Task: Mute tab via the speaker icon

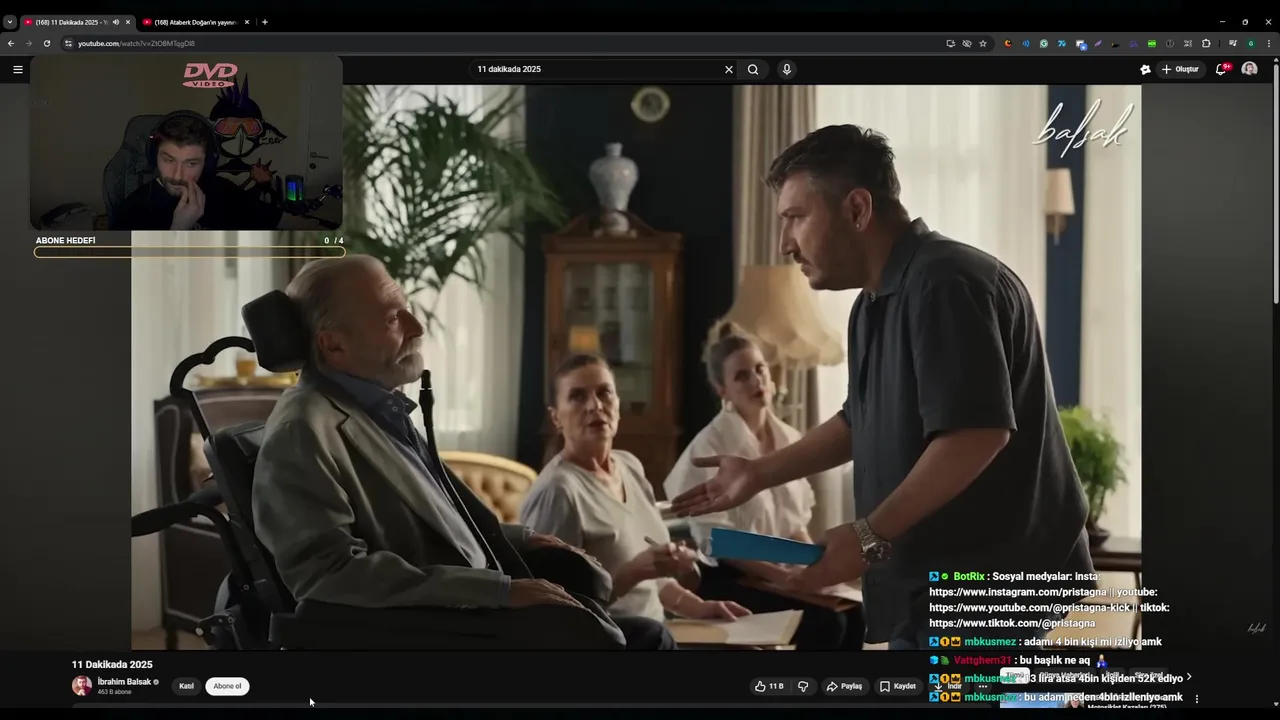Action: 116,22
